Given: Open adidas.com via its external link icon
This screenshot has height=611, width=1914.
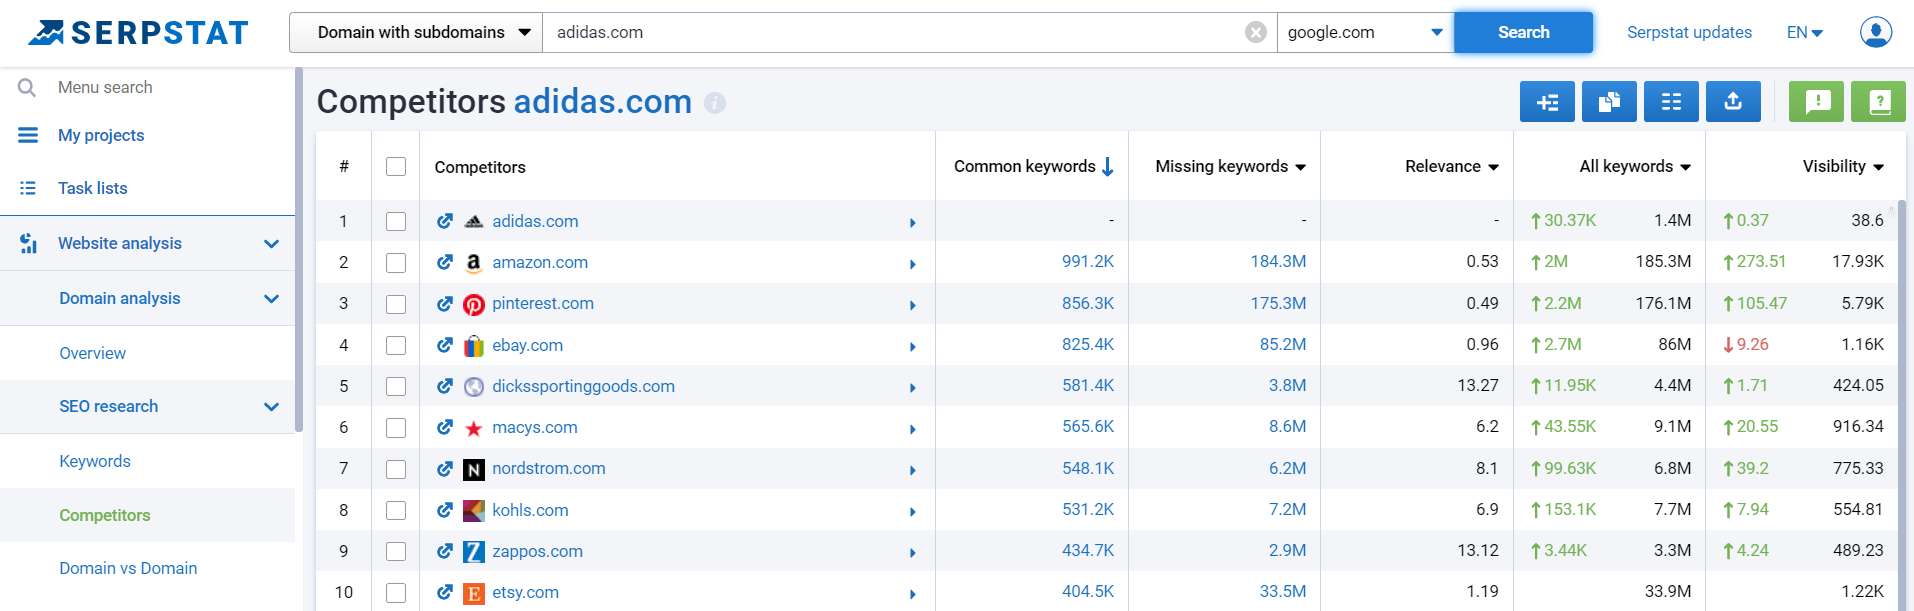Looking at the screenshot, I should click(x=445, y=221).
